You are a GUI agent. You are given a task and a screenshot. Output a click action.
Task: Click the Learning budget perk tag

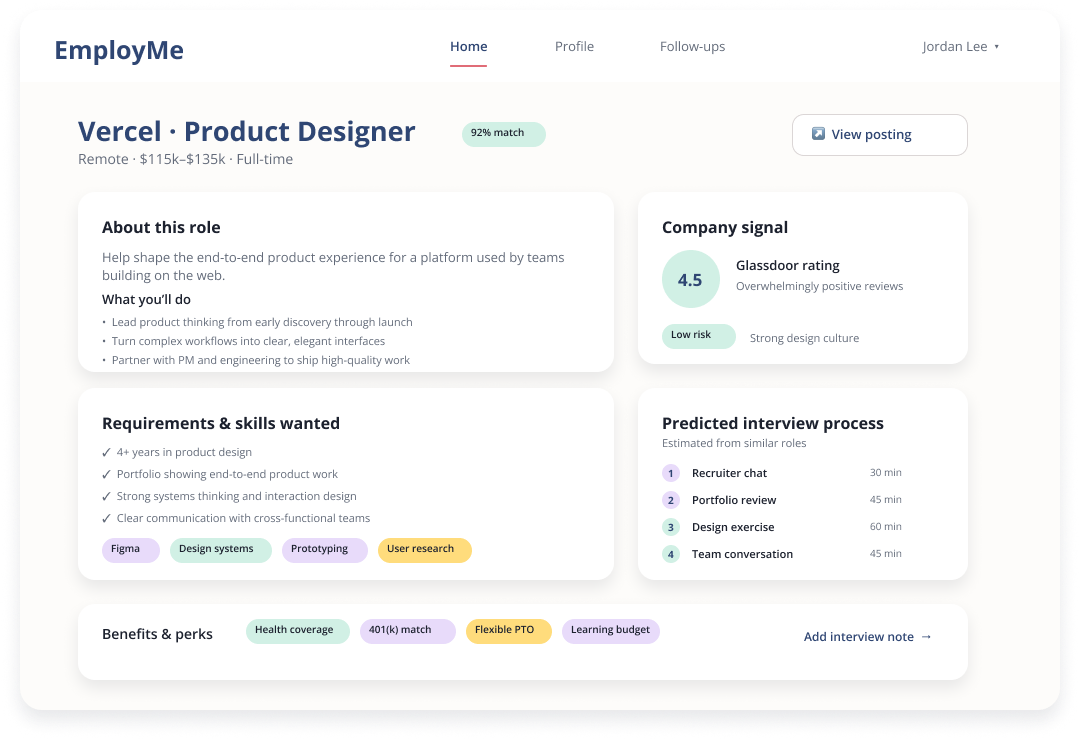pyautogui.click(x=611, y=631)
